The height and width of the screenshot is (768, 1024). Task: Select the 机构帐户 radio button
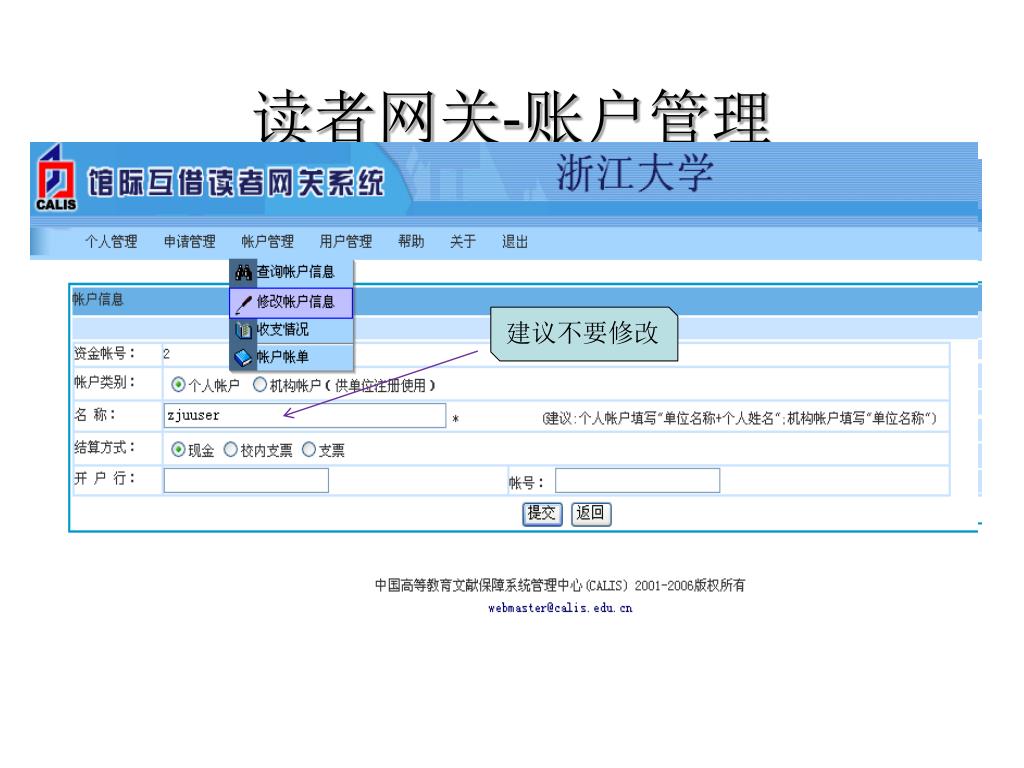260,385
